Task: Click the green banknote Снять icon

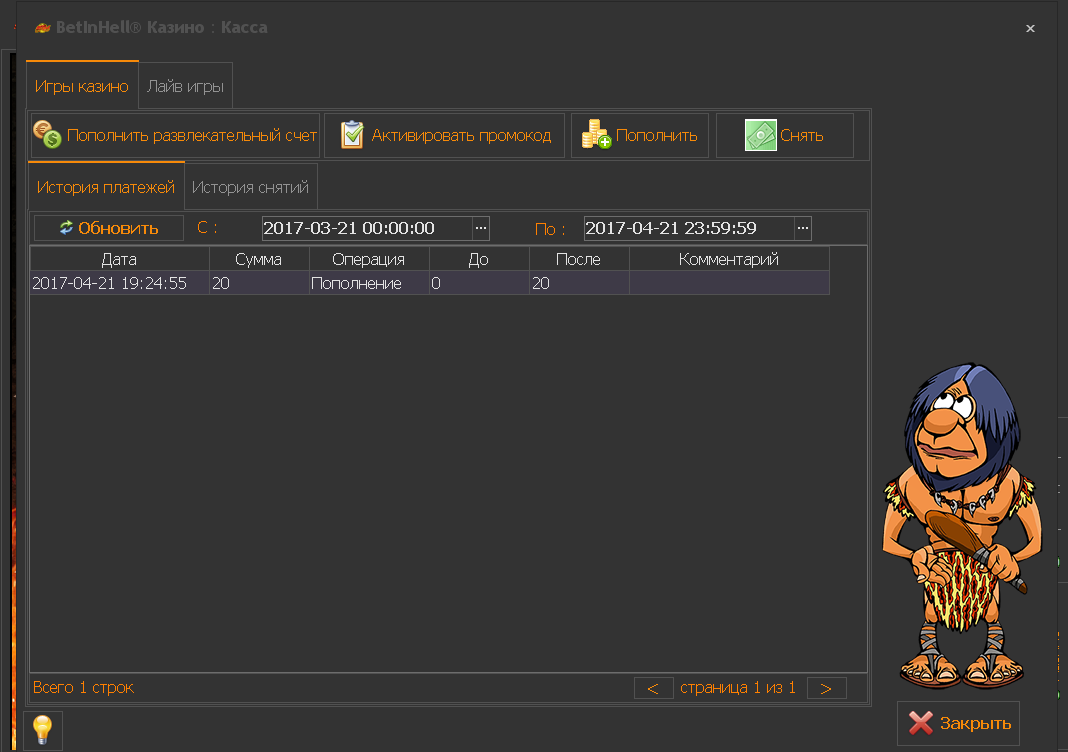Action: tap(760, 135)
